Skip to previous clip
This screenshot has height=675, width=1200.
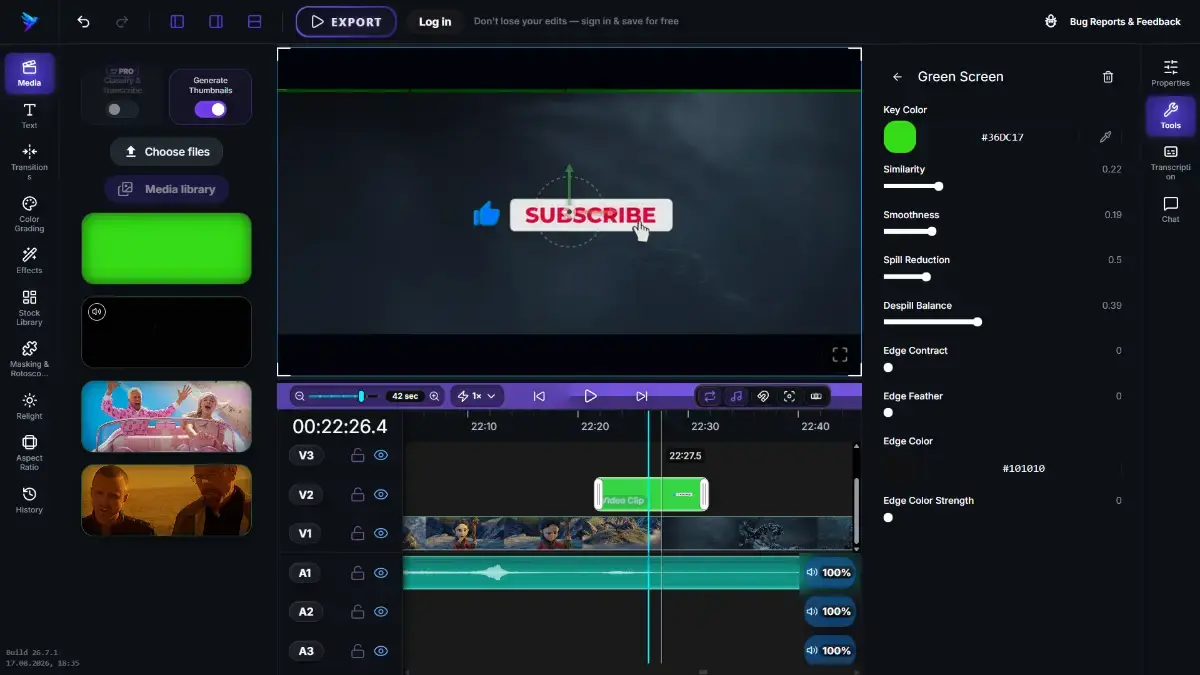coord(539,396)
